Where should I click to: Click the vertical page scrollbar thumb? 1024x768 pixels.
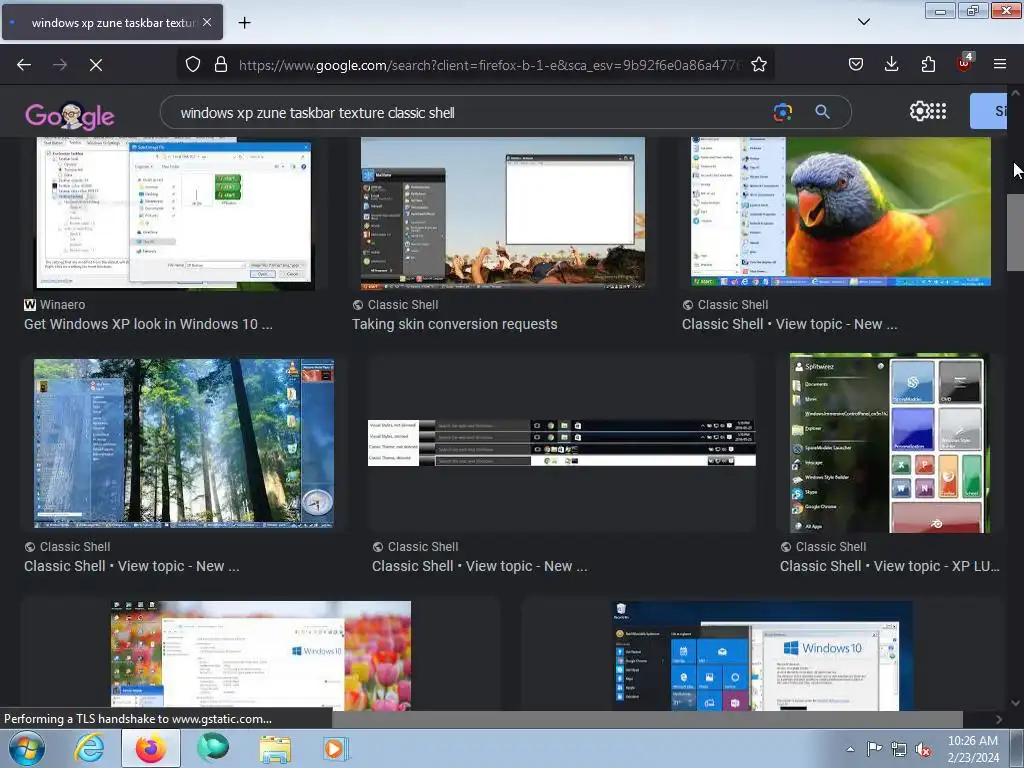click(1015, 232)
